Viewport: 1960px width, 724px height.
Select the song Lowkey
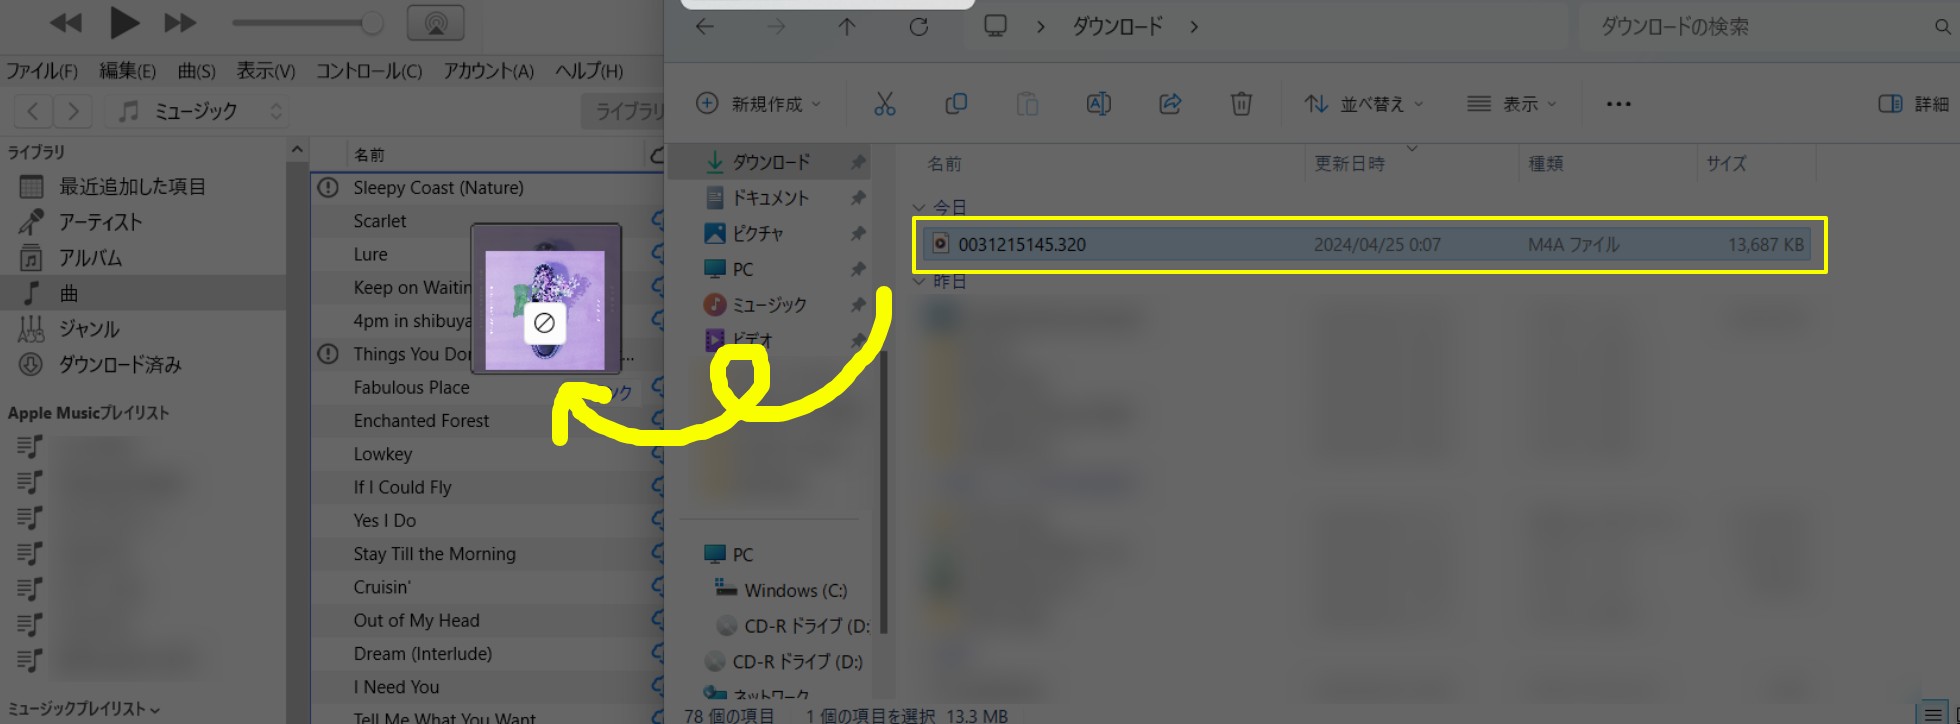point(382,454)
